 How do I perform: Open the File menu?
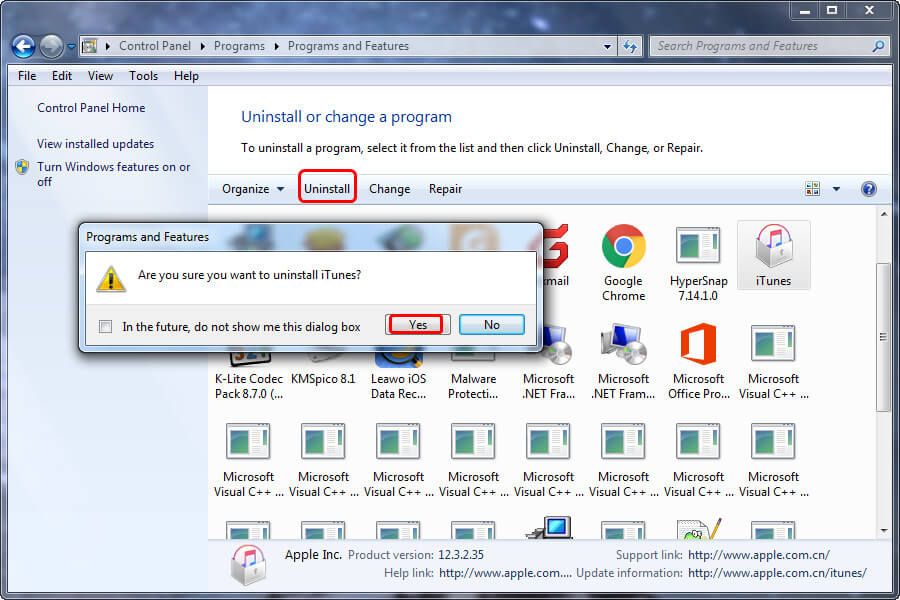tap(27, 76)
